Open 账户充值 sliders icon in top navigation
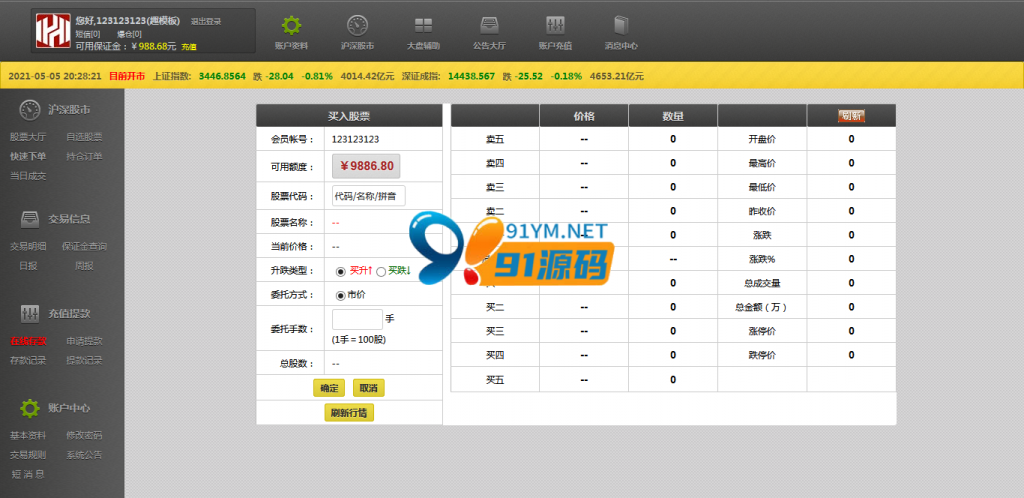 pos(555,25)
